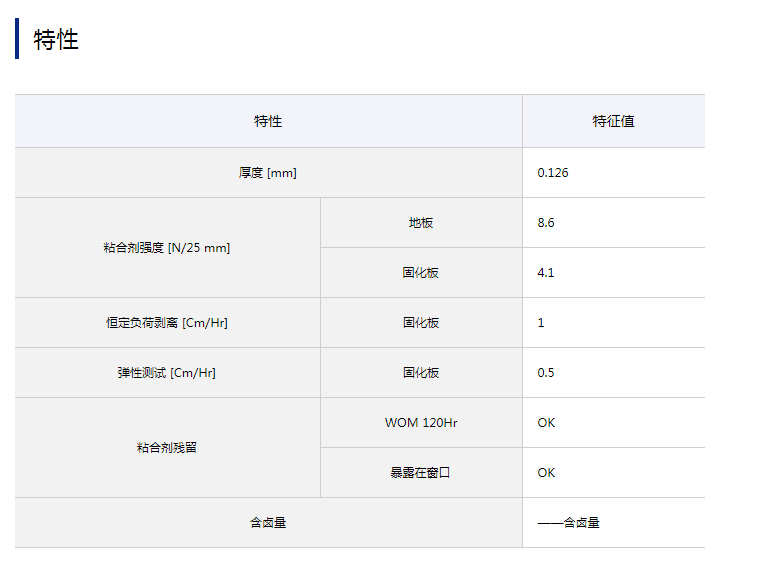Select the value 8.6
This screenshot has width=761, height=567.
[x=546, y=223]
